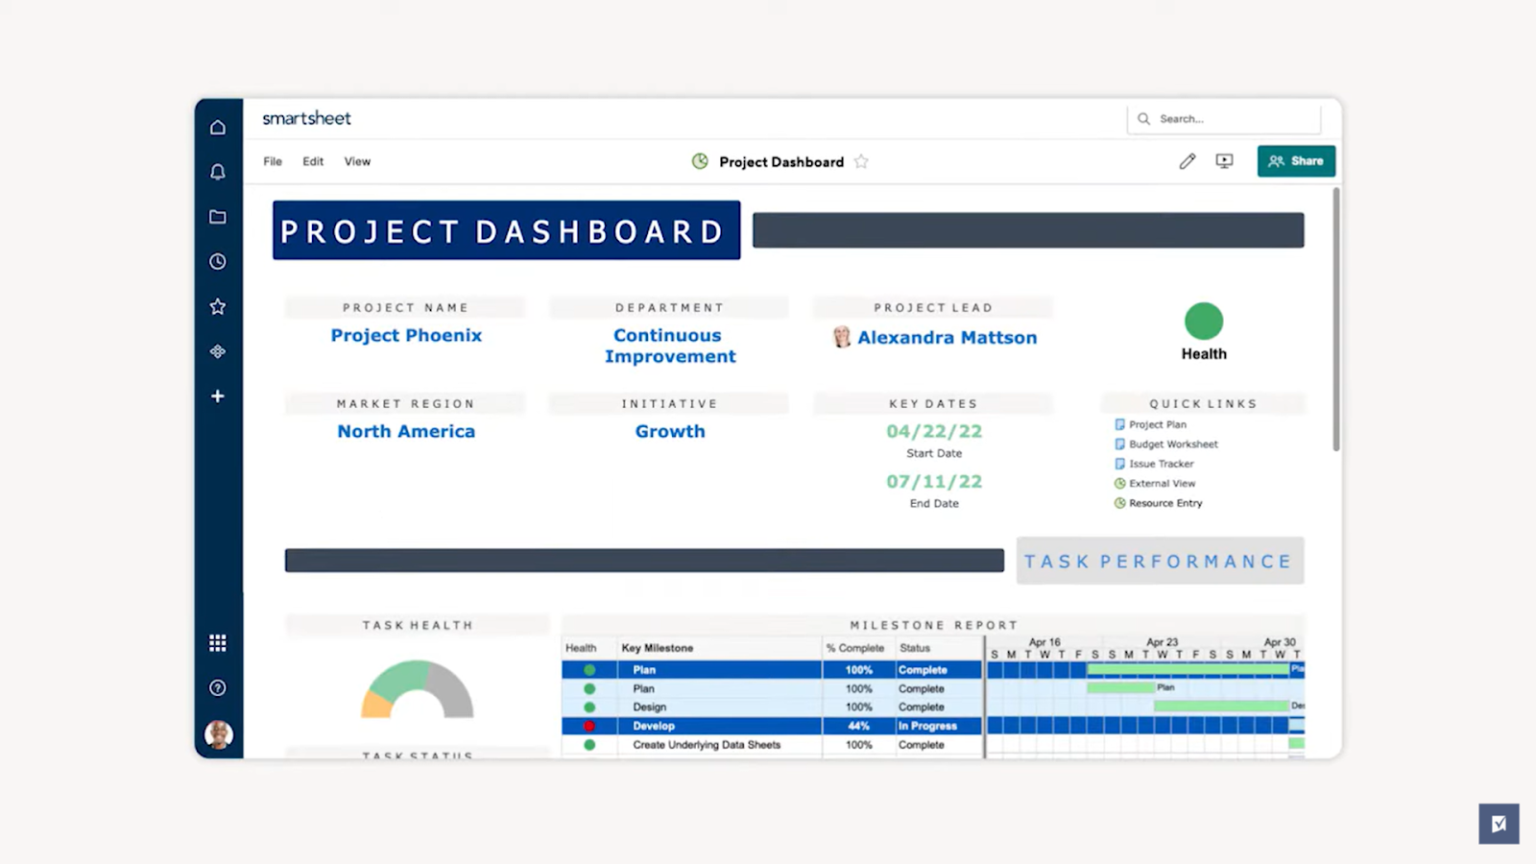Launch the app grid icon near the bottom
1536x864 pixels.
(x=218, y=643)
